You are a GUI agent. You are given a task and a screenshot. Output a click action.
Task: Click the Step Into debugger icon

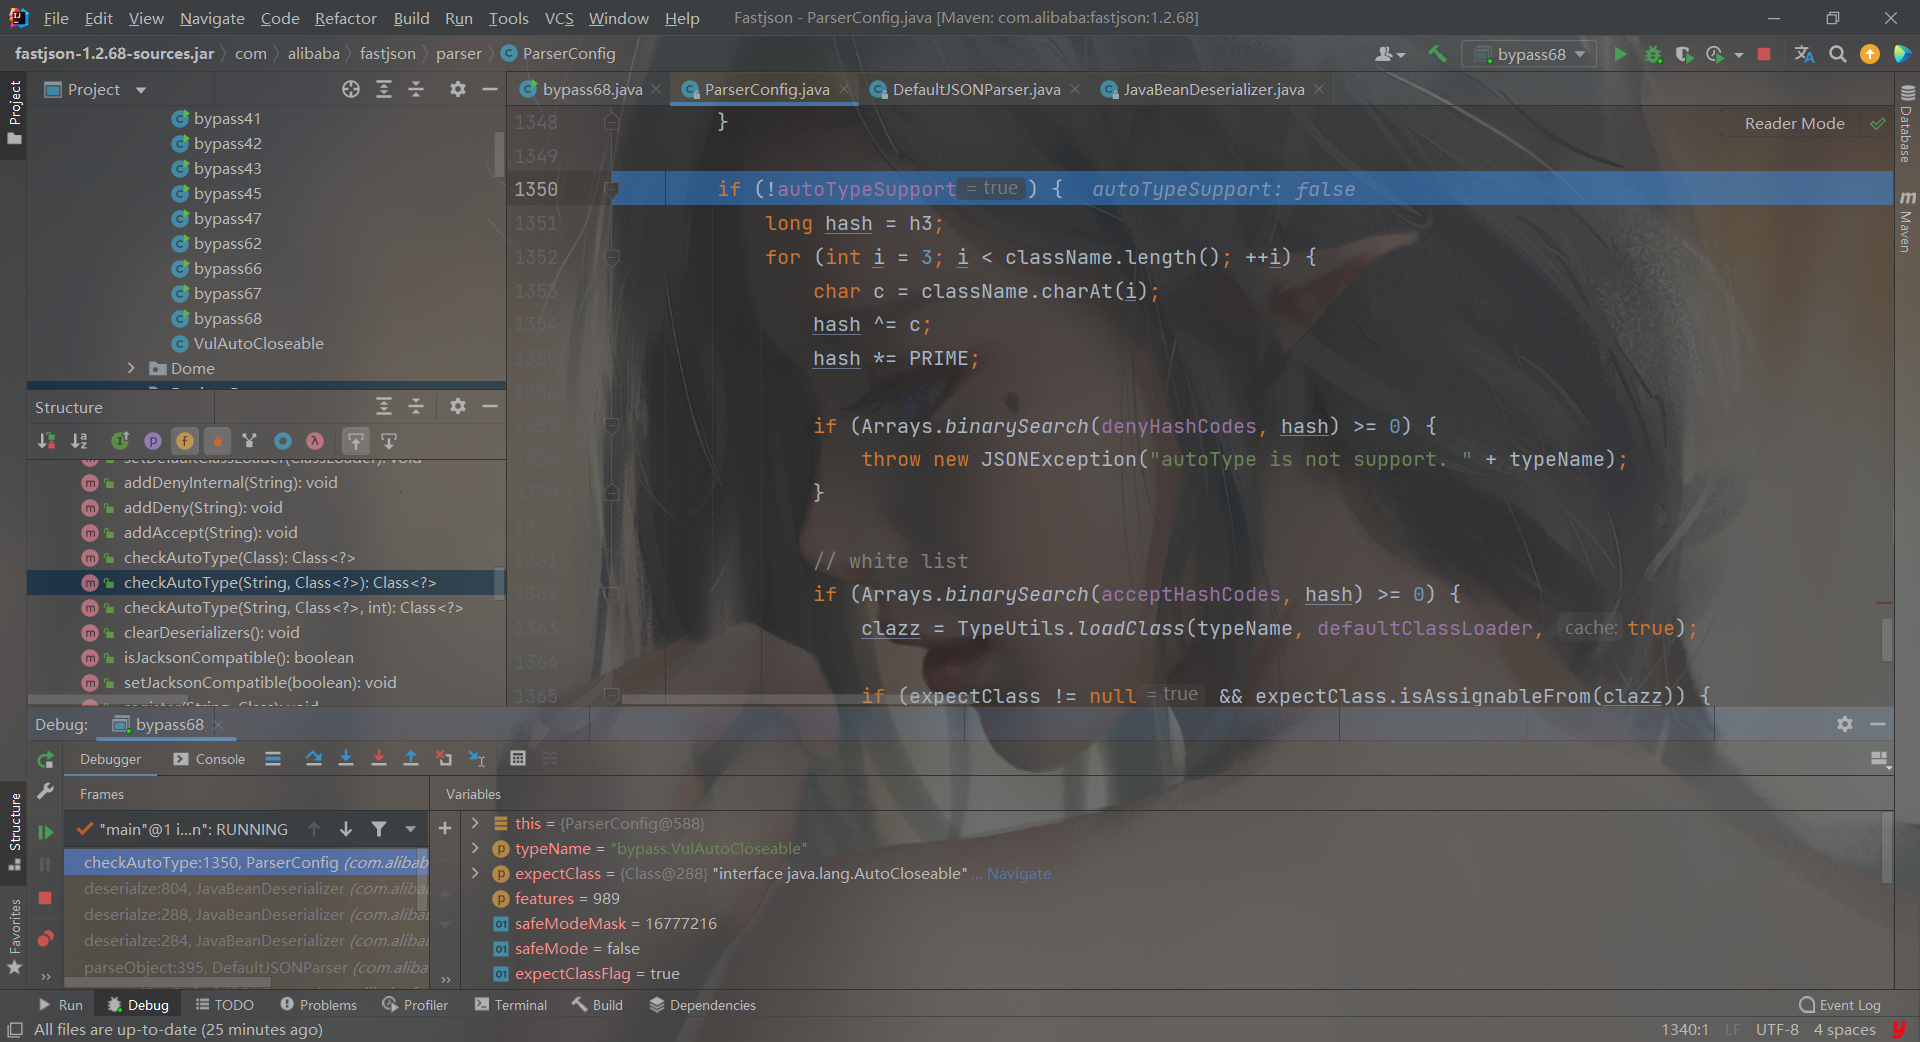[x=346, y=759]
